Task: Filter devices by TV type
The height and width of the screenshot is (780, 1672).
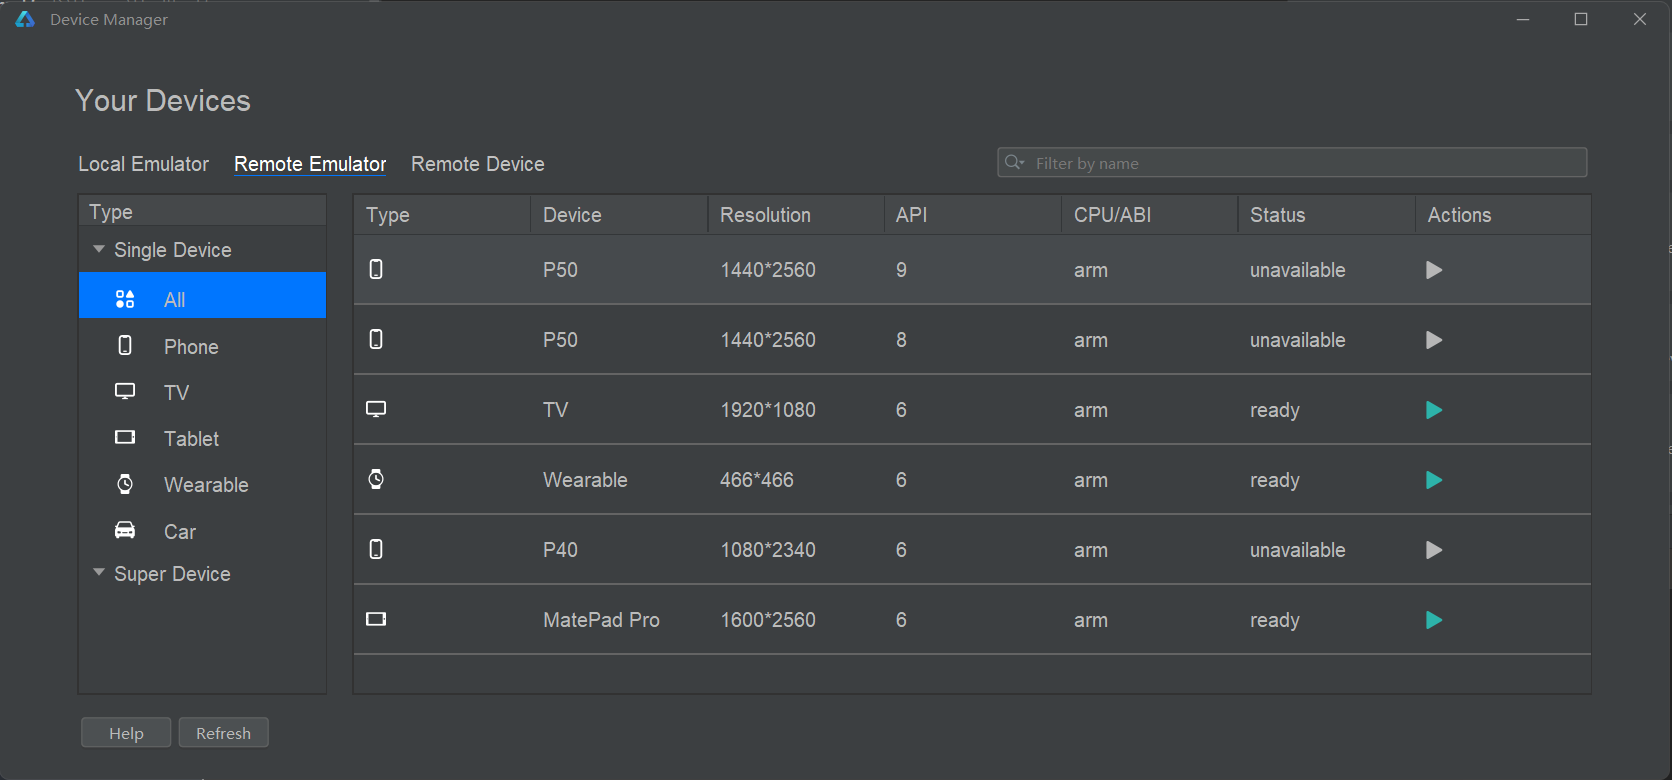Action: coord(203,392)
